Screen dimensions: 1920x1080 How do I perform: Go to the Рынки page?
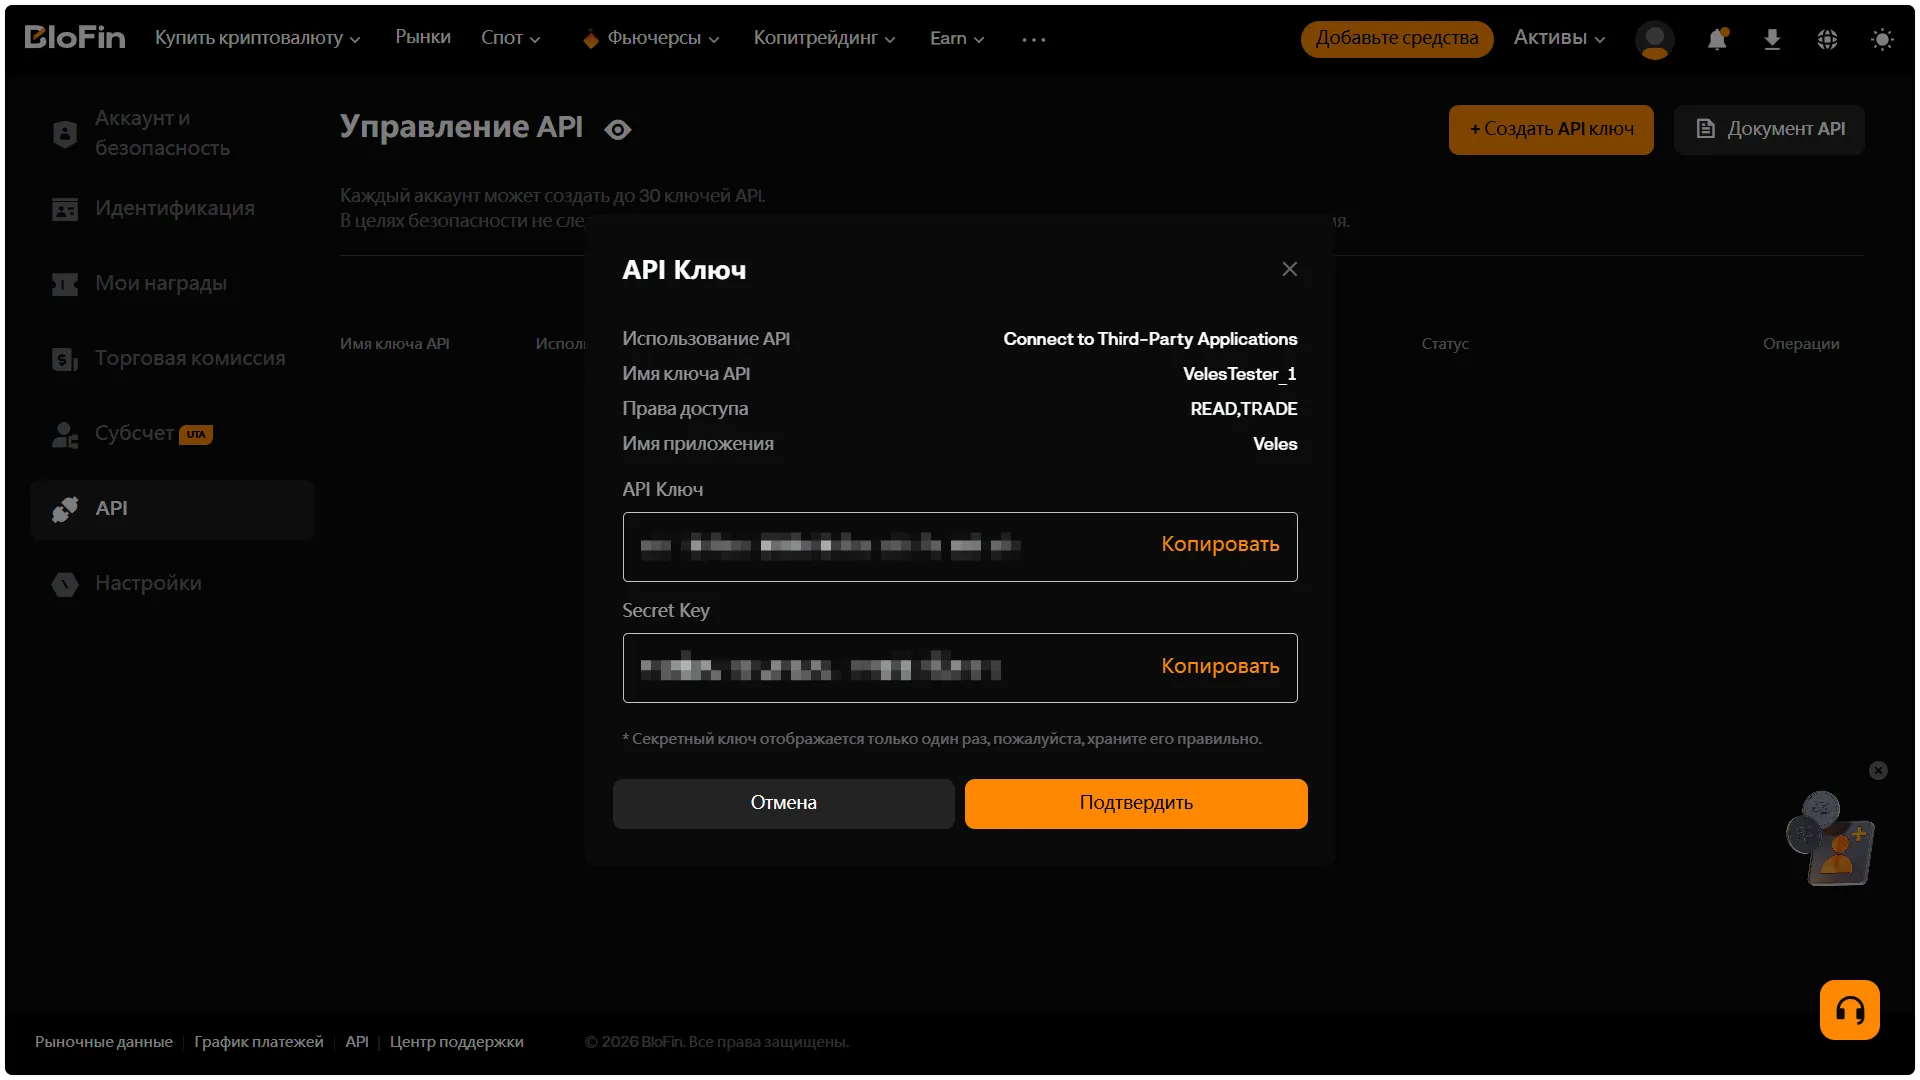point(423,37)
